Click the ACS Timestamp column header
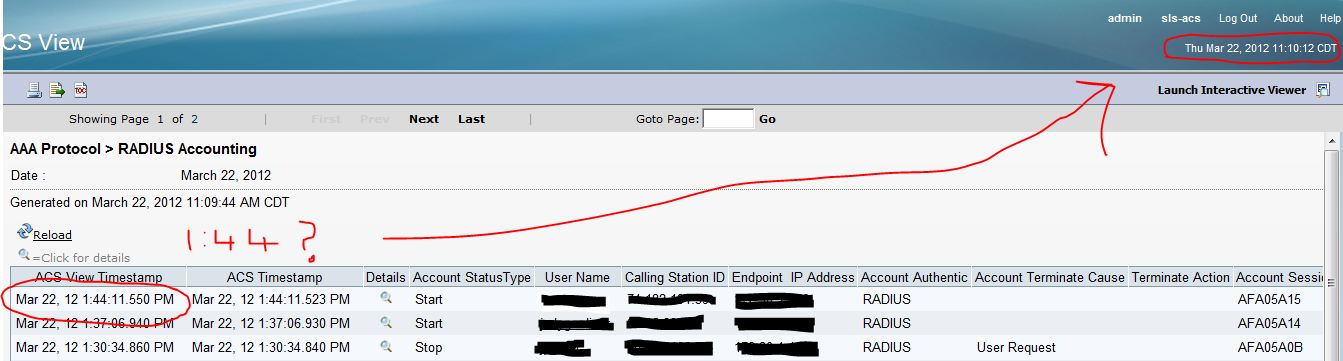This screenshot has height=361, width=1343. tap(274, 277)
